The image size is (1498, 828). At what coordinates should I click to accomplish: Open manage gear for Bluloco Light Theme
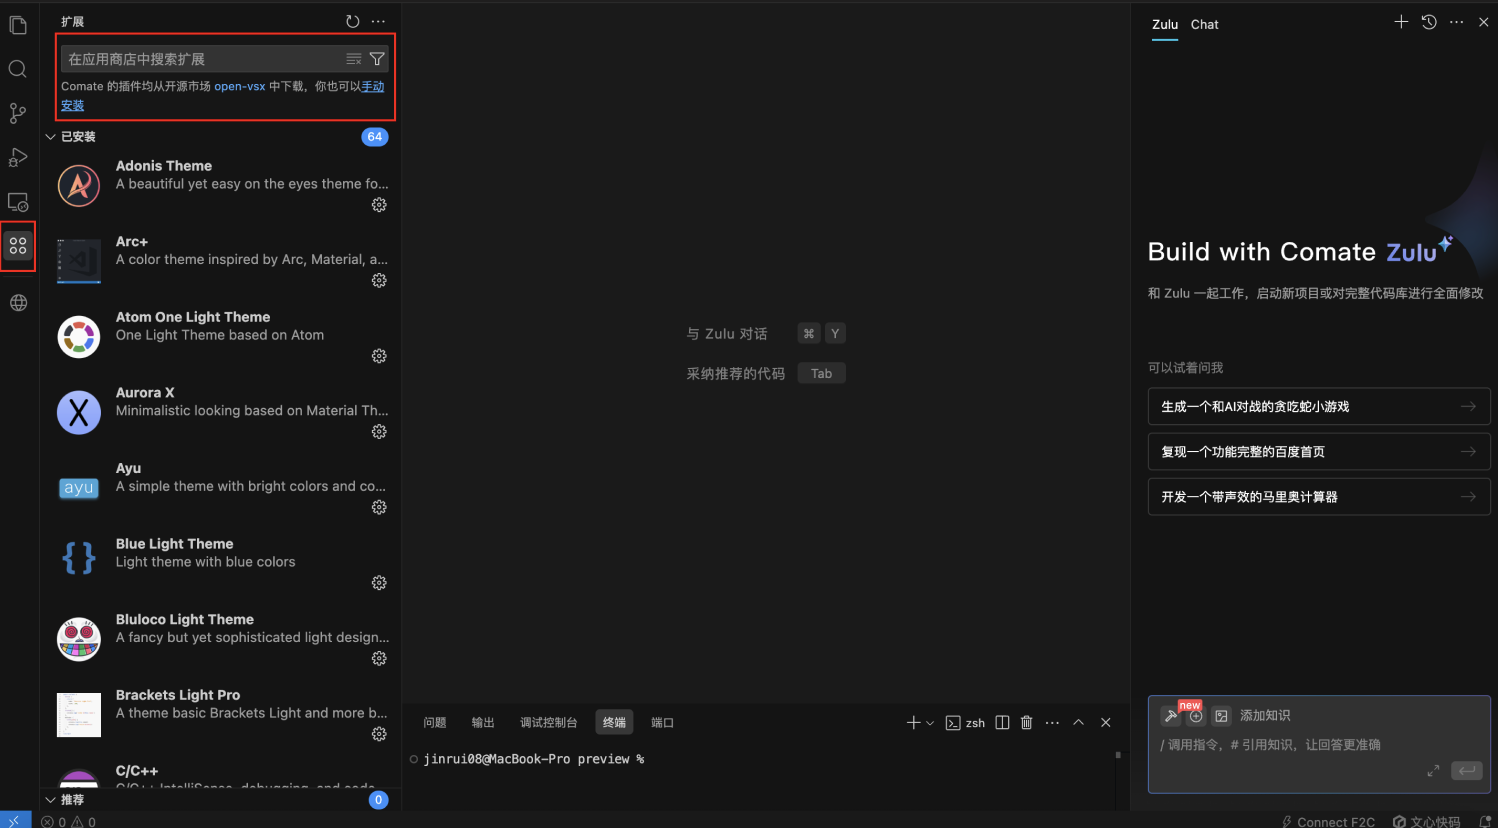379,659
